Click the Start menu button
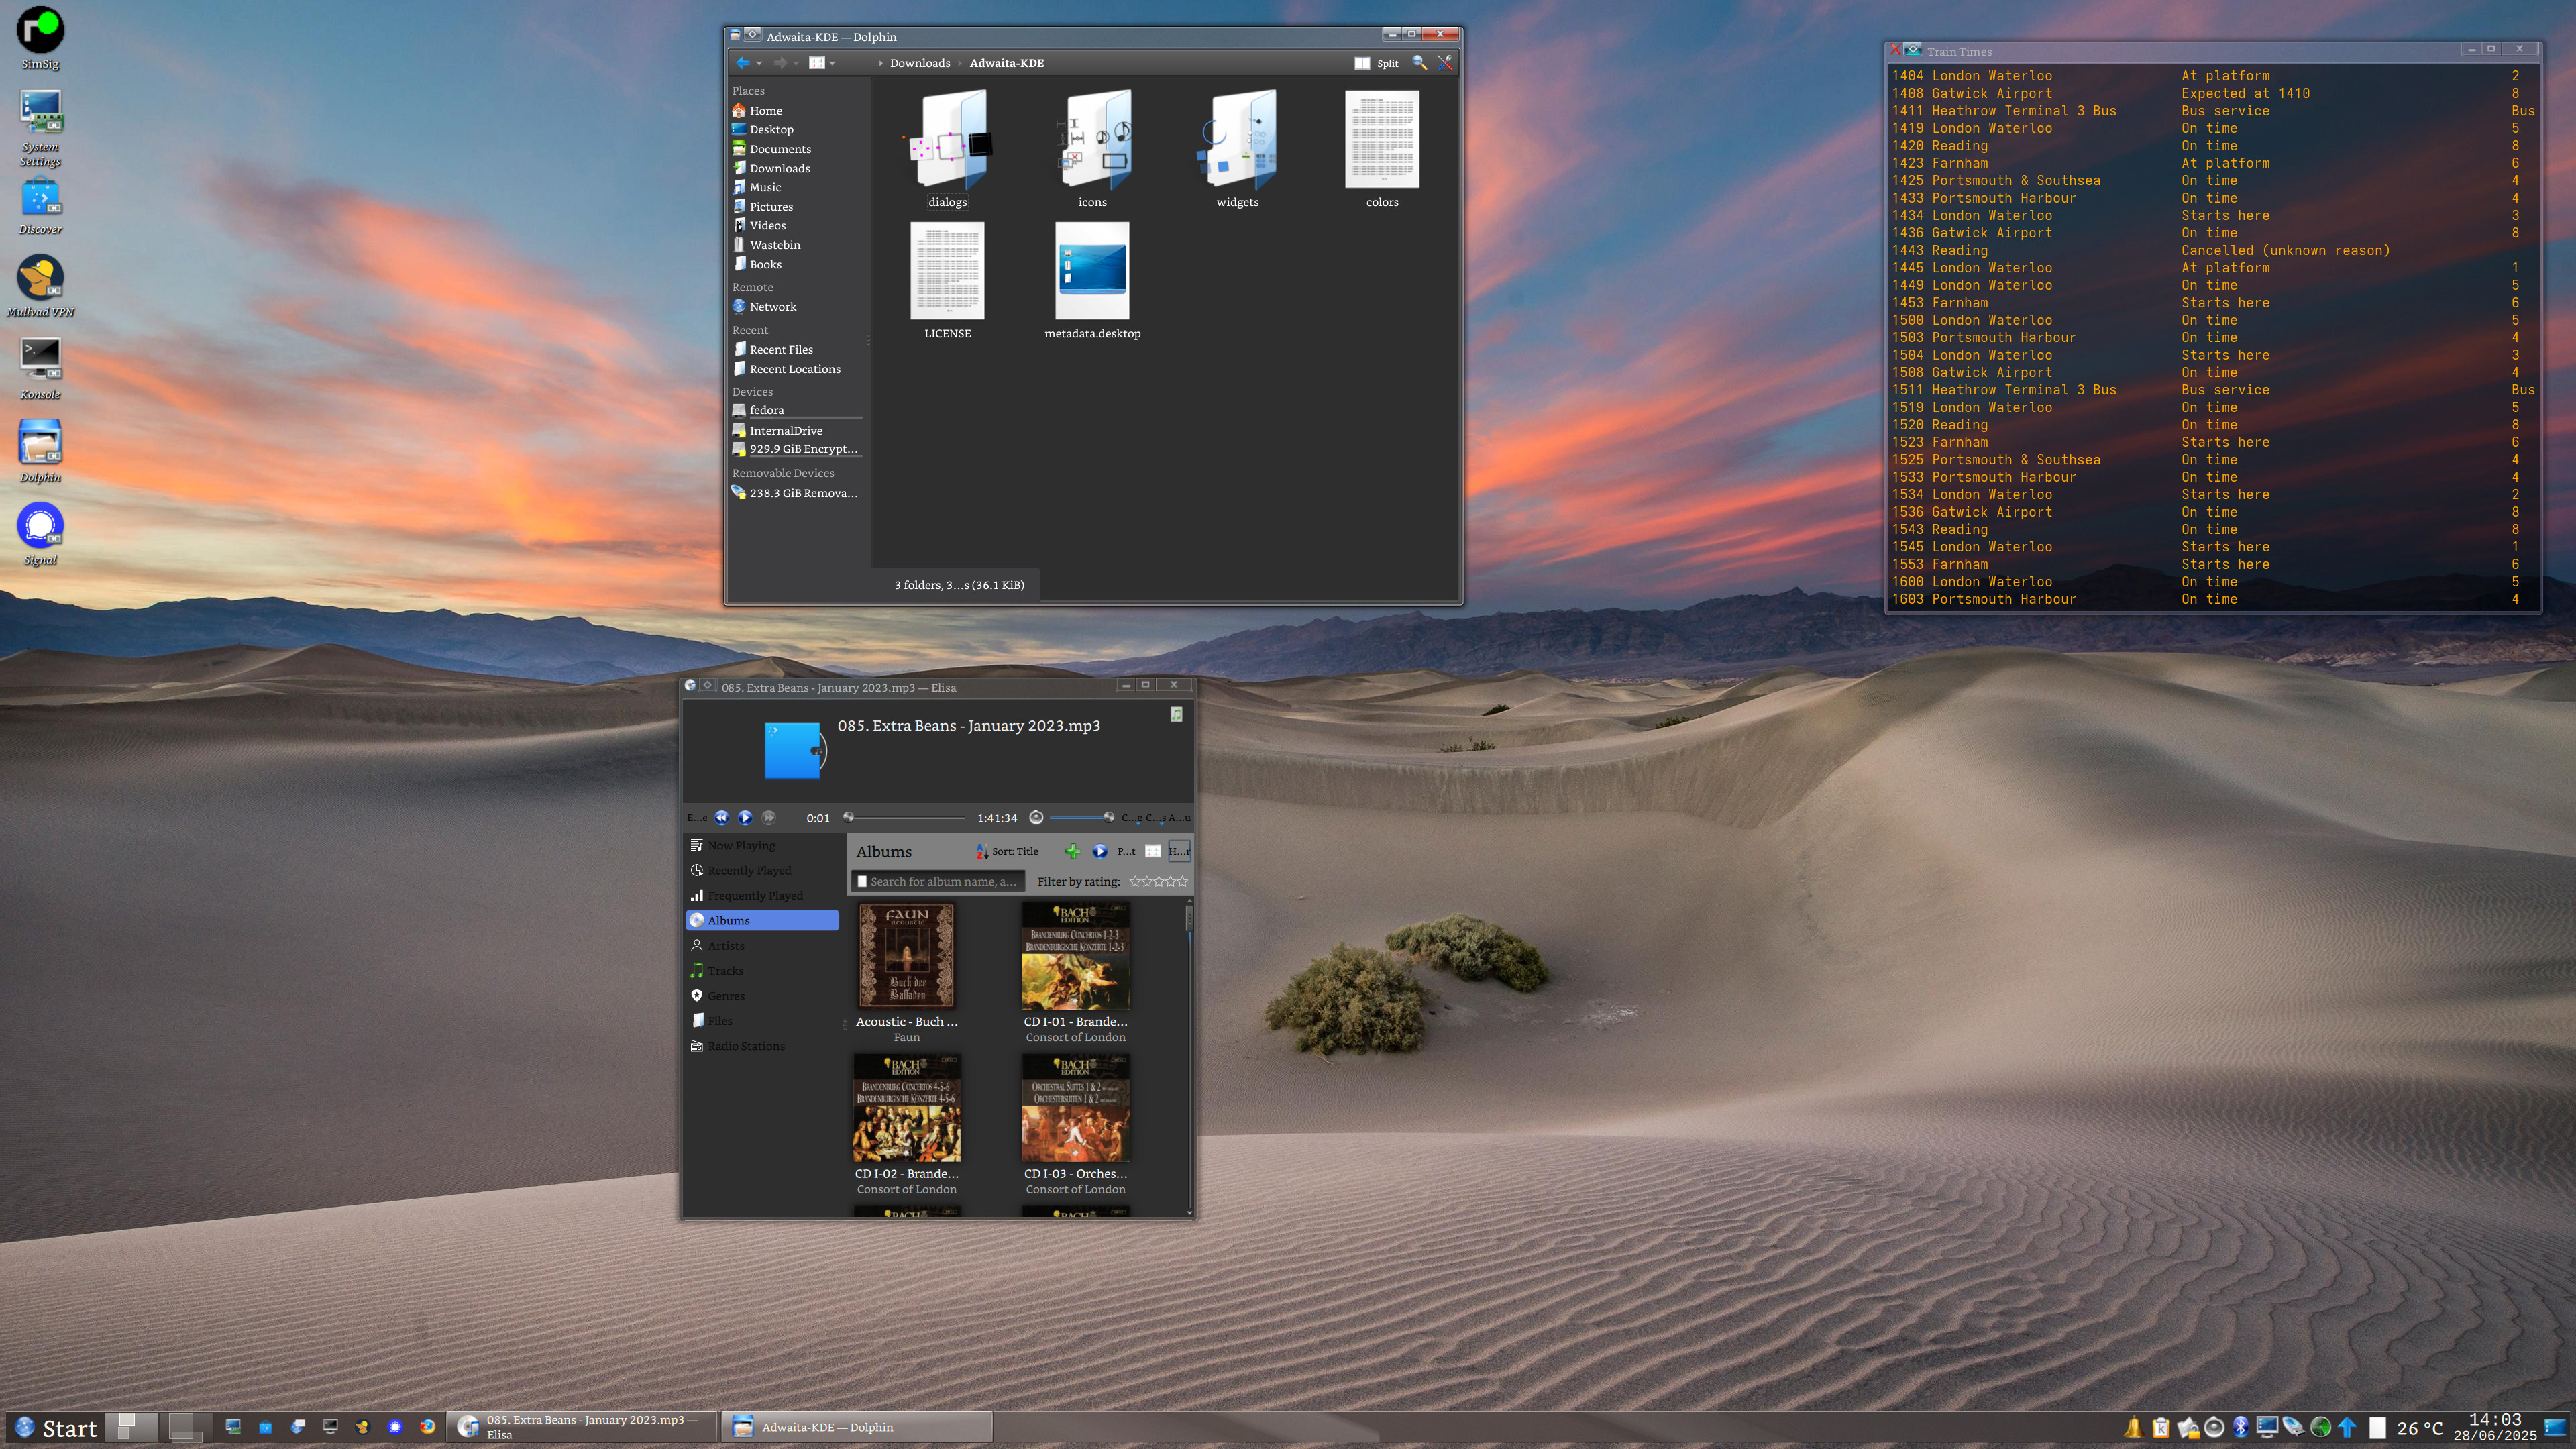The width and height of the screenshot is (2576, 1449). pos(56,1428)
